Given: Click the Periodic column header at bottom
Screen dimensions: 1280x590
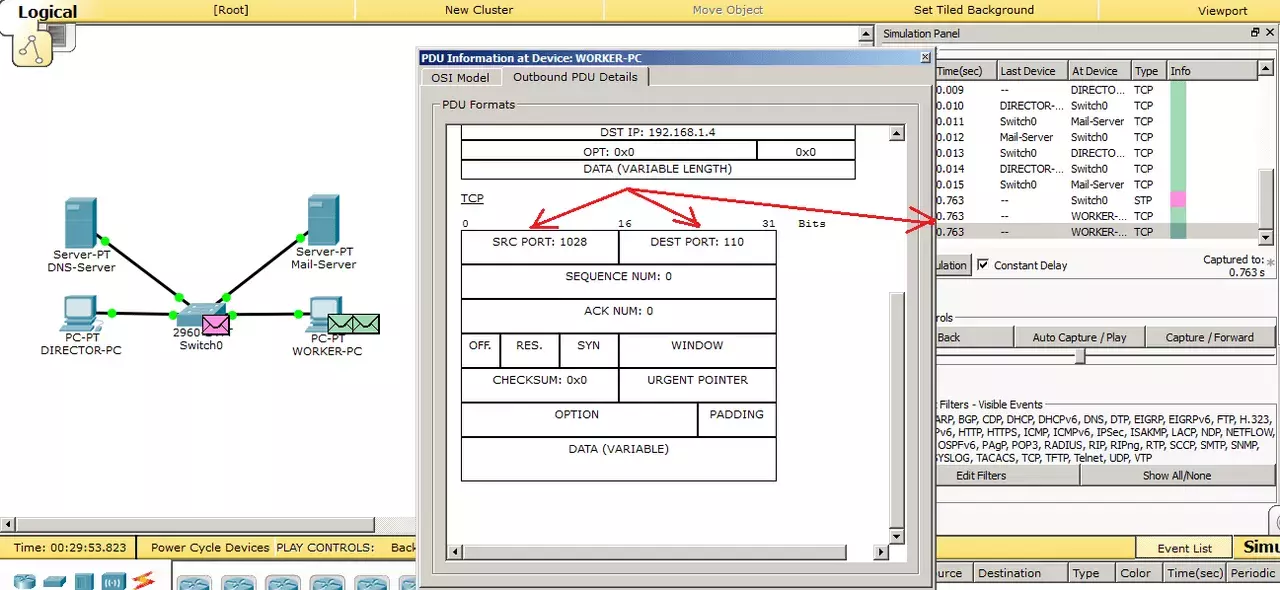Looking at the screenshot, I should [1253, 573].
